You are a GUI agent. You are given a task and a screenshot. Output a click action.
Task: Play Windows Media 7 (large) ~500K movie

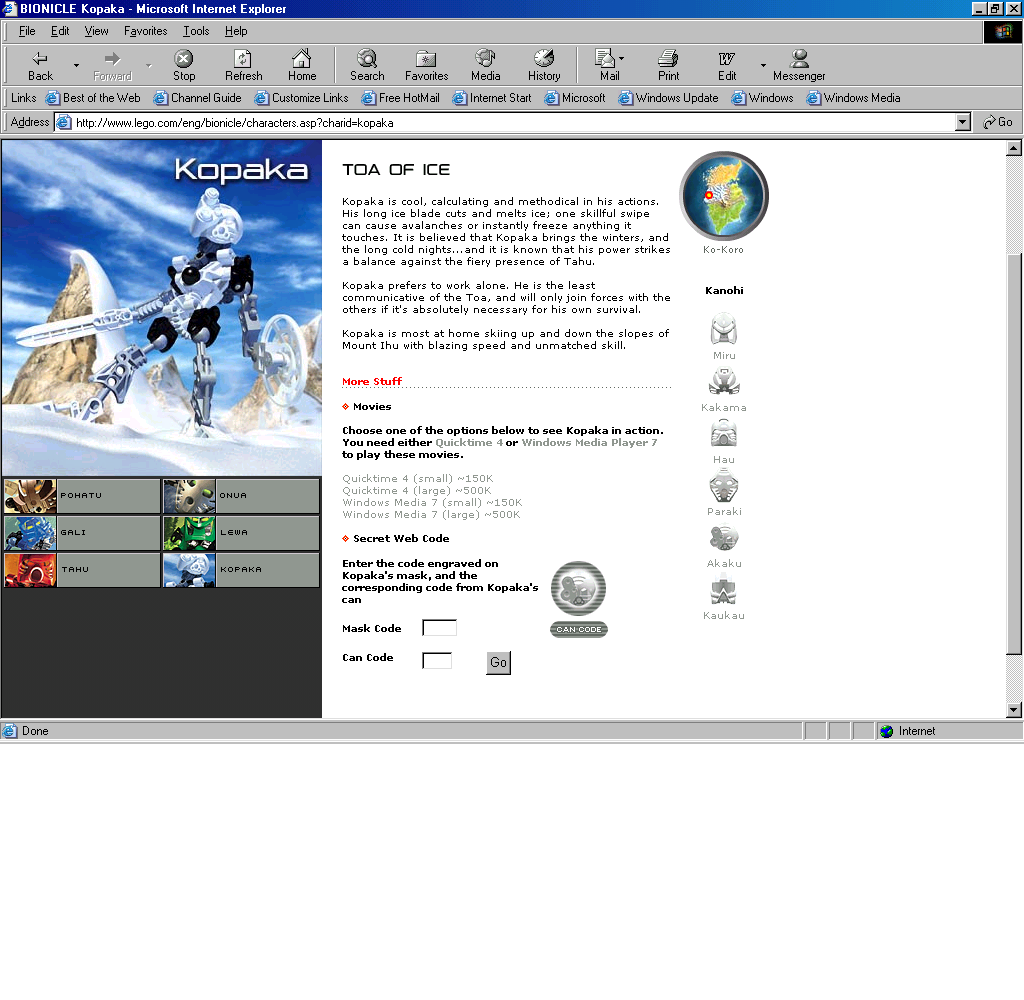coord(431,515)
